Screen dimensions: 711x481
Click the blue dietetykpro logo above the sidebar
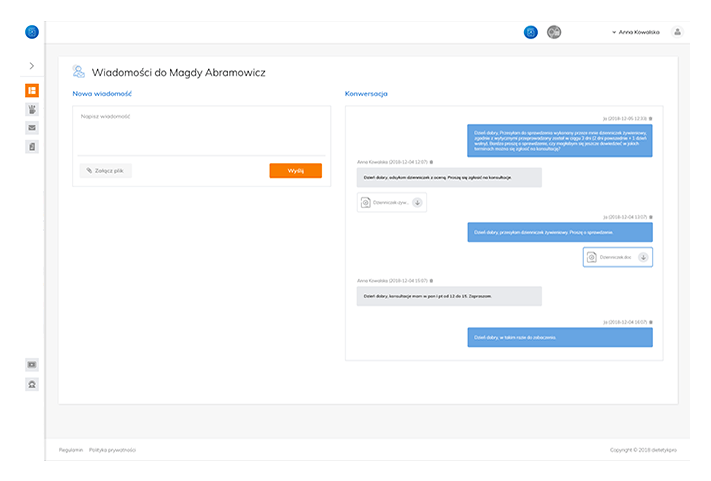tap(32, 32)
